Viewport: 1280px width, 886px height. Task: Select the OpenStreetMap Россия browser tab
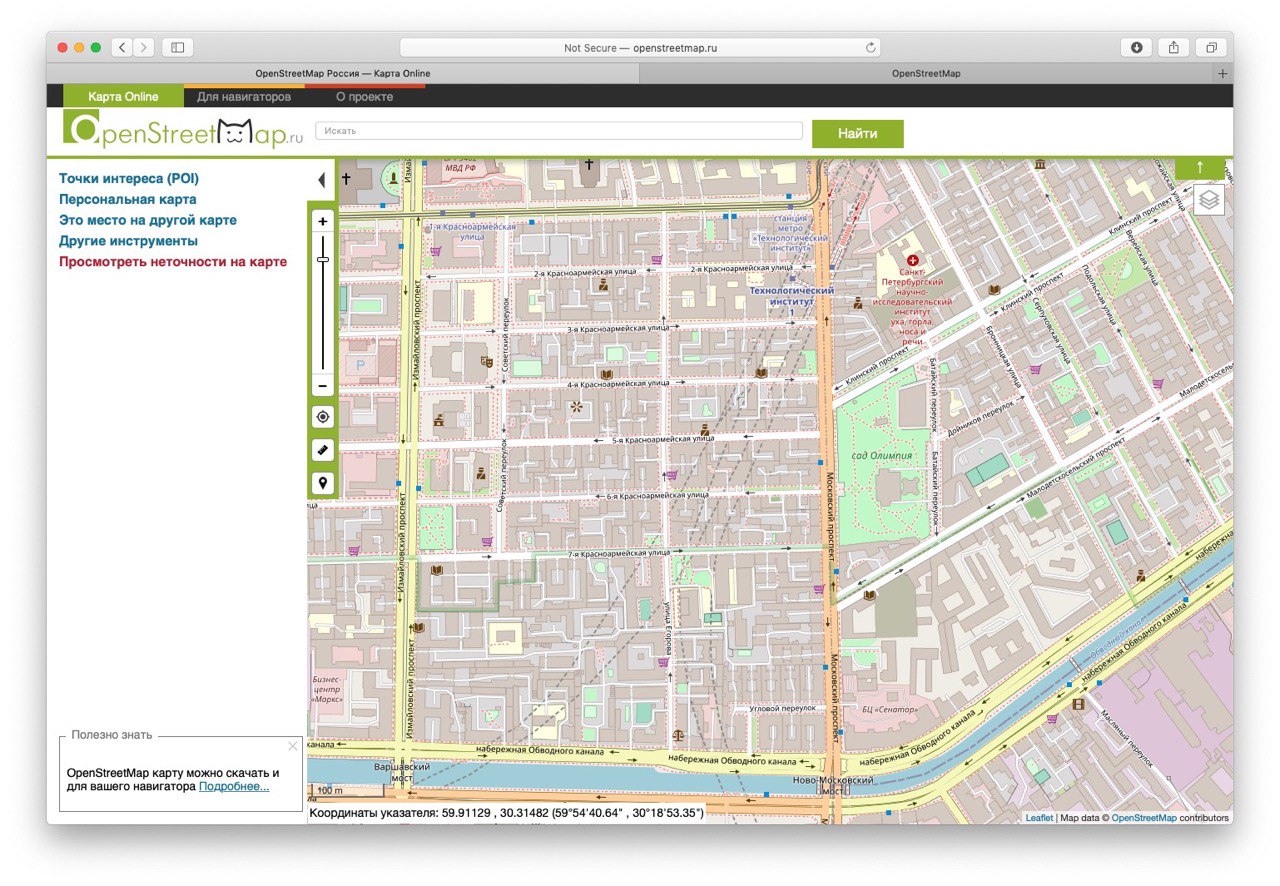[x=342, y=73]
